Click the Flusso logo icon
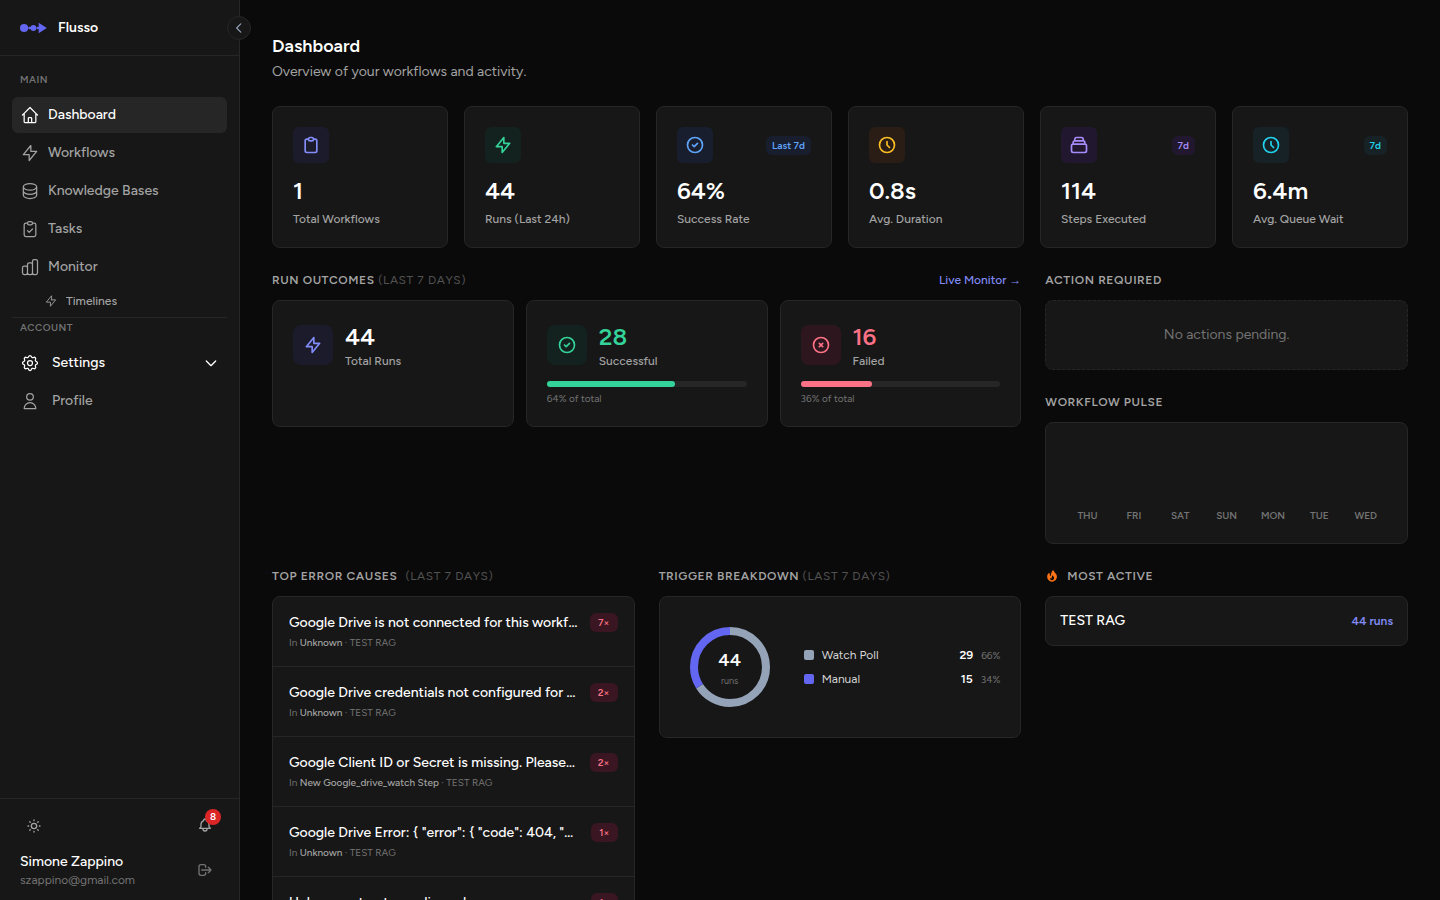 coord(33,28)
